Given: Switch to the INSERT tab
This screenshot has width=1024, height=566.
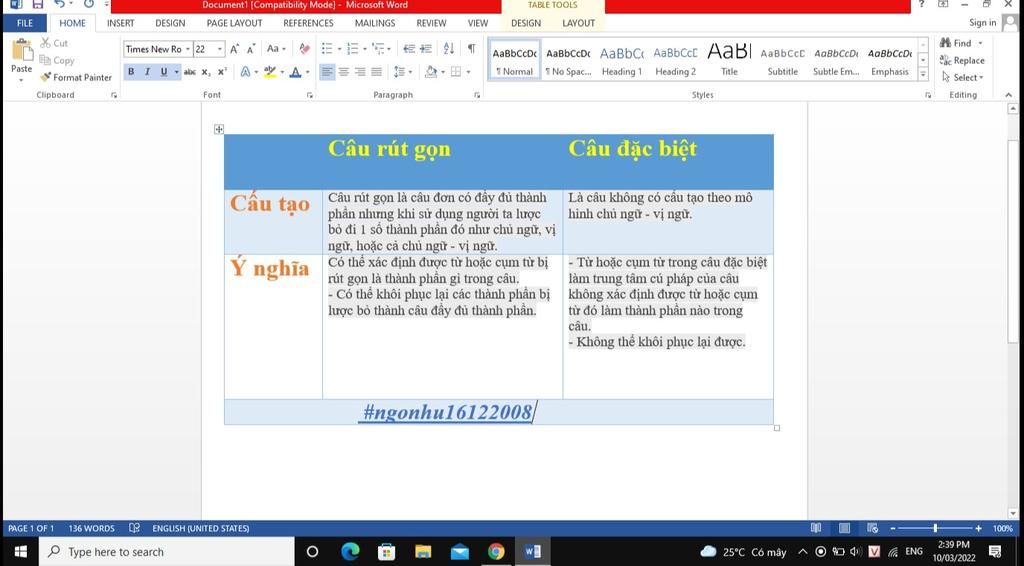Looking at the screenshot, I should pos(120,23).
